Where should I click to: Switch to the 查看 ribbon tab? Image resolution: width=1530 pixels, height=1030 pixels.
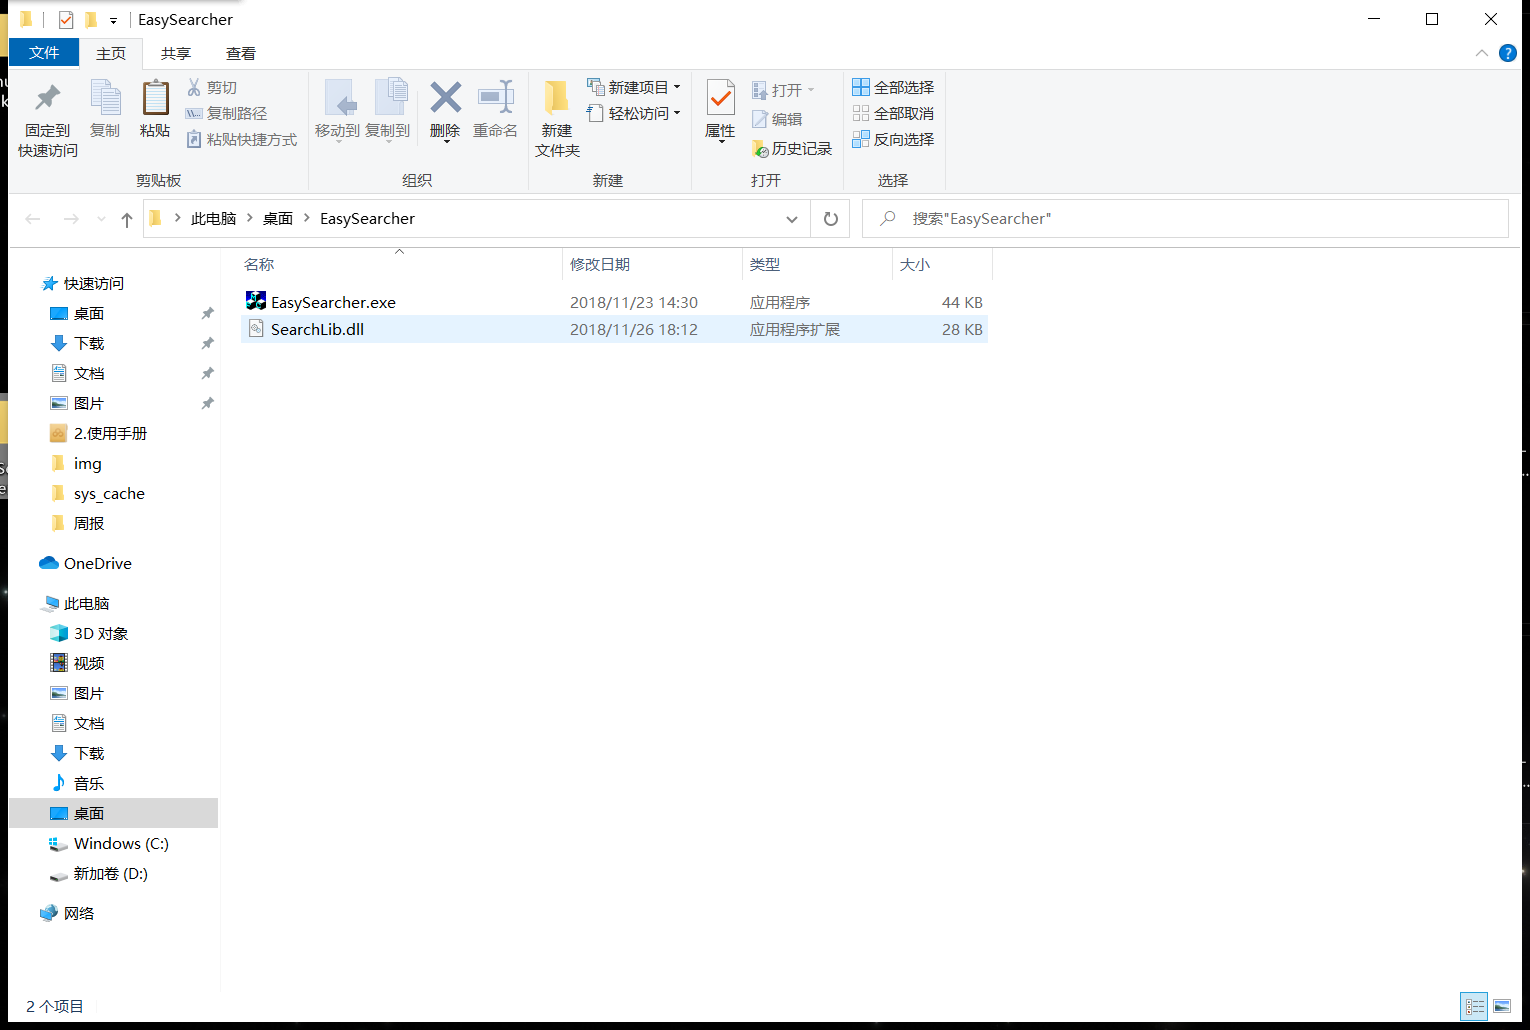tap(240, 53)
